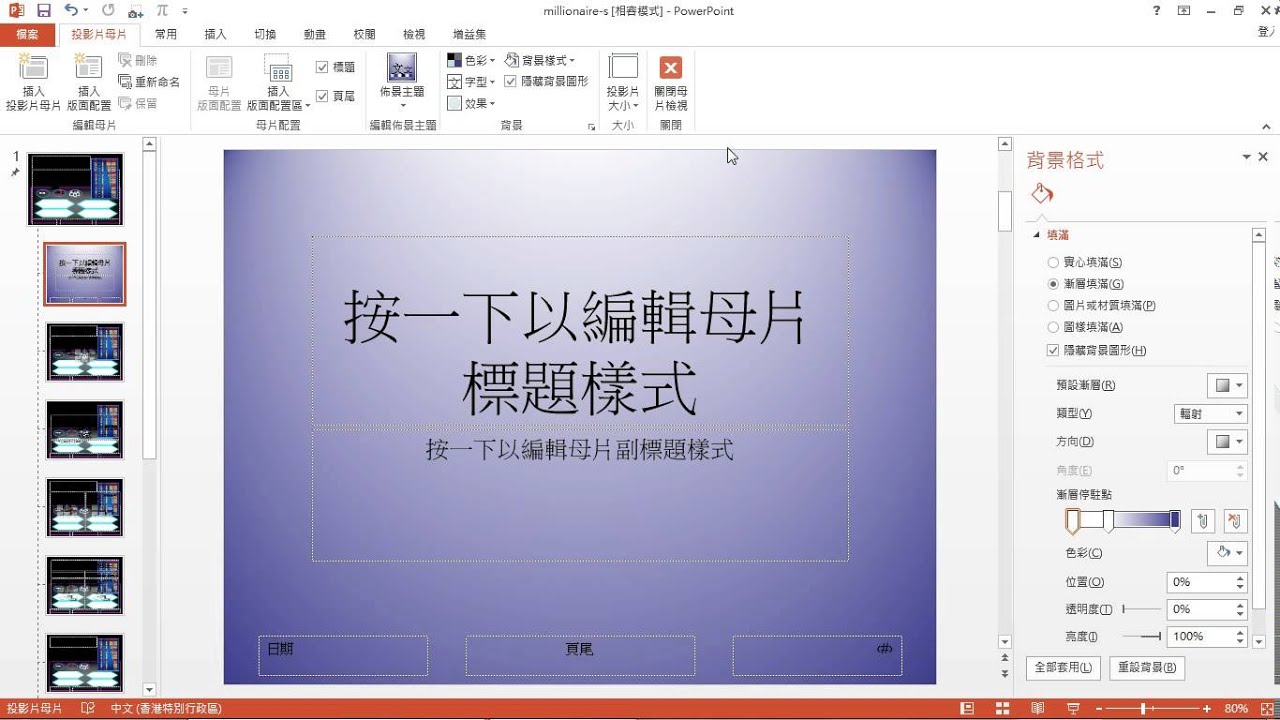The image size is (1280, 720).
Task: Click 重新命名 rename button
Action: click(x=149, y=82)
